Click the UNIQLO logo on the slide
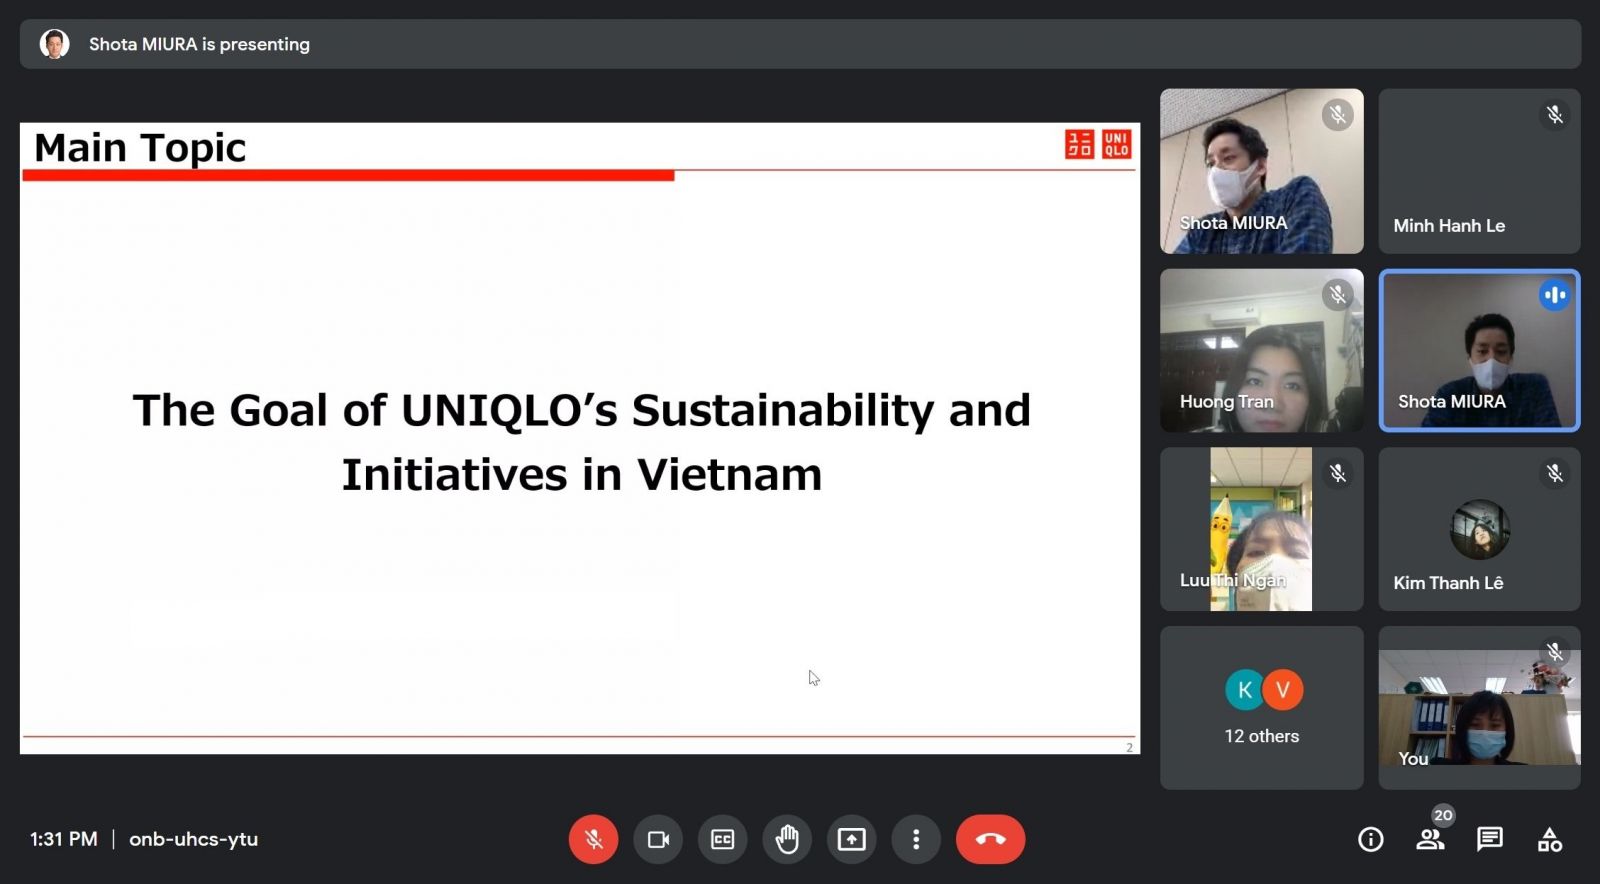The width and height of the screenshot is (1600, 884). click(1098, 144)
